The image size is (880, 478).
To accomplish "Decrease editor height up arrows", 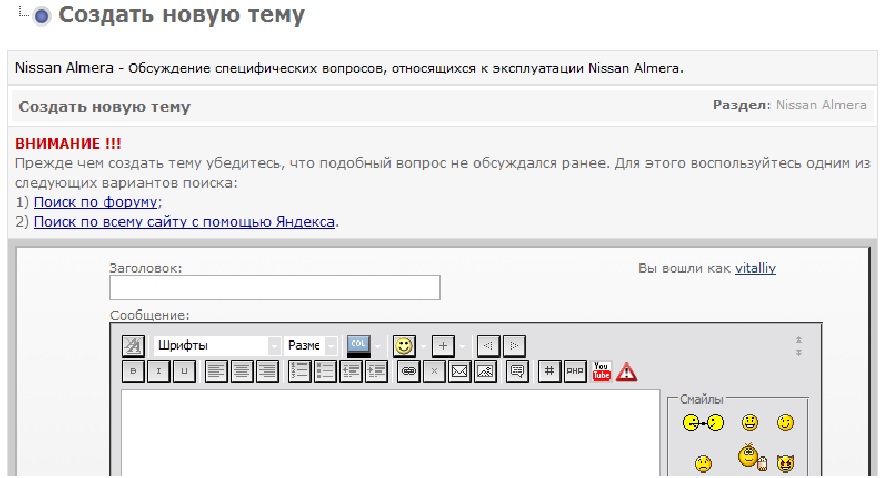I will [x=799, y=339].
